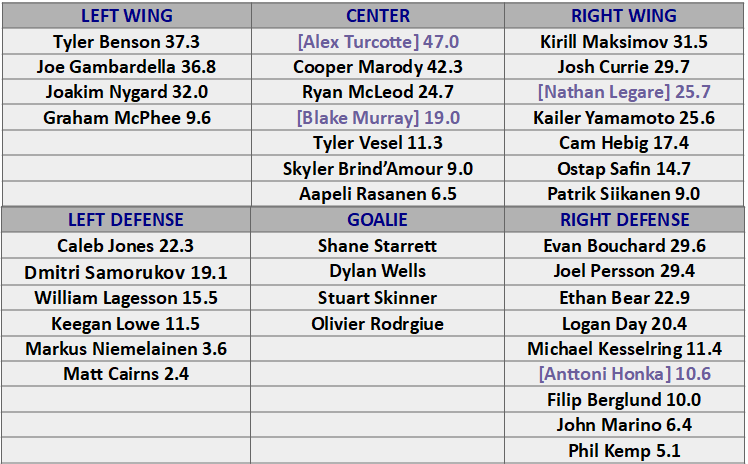Click the [Blake Murray] 19.0 entry
The height and width of the screenshot is (464, 748).
pos(377,118)
